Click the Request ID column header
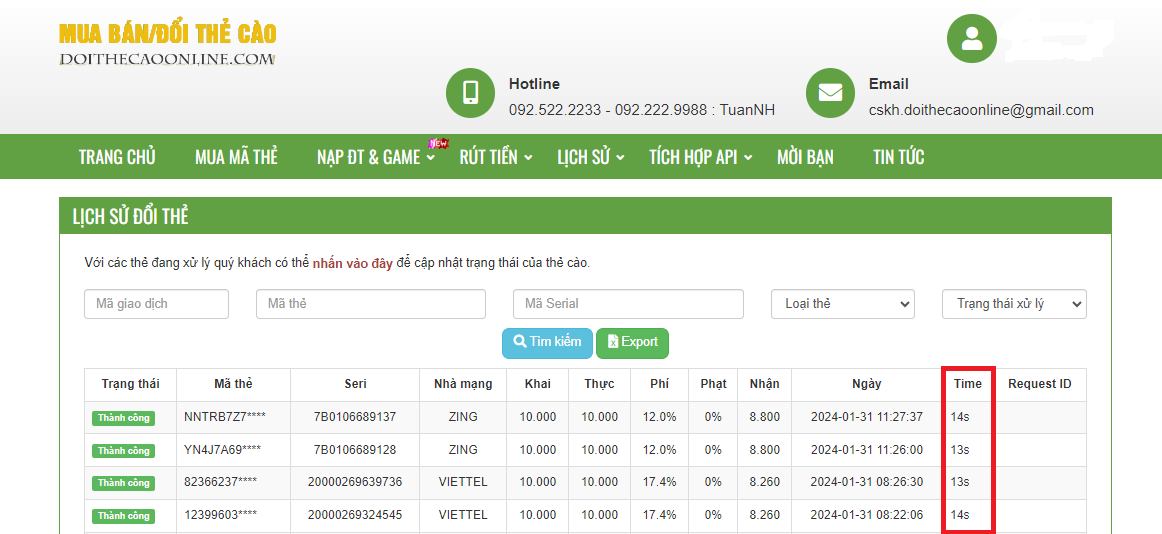The image size is (1162, 534). click(x=1039, y=384)
